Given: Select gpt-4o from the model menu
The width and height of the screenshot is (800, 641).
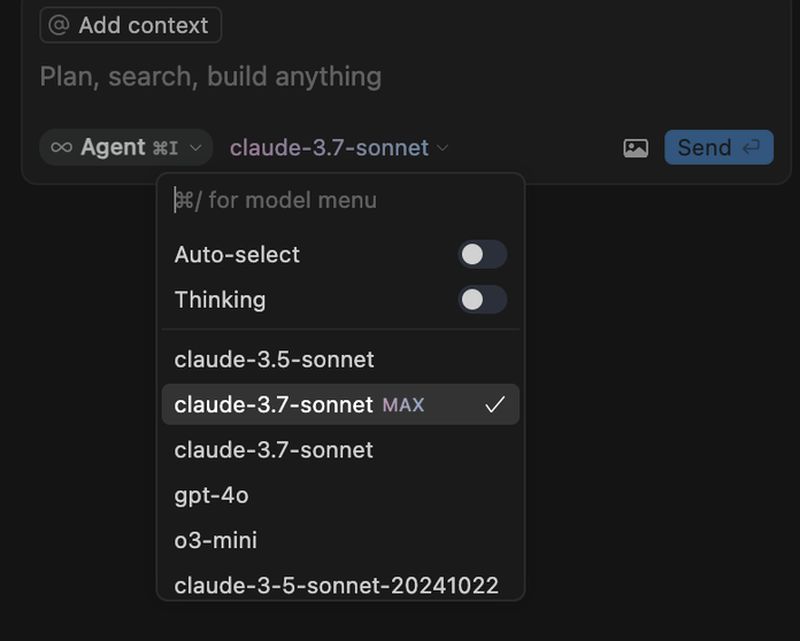Looking at the screenshot, I should (211, 495).
